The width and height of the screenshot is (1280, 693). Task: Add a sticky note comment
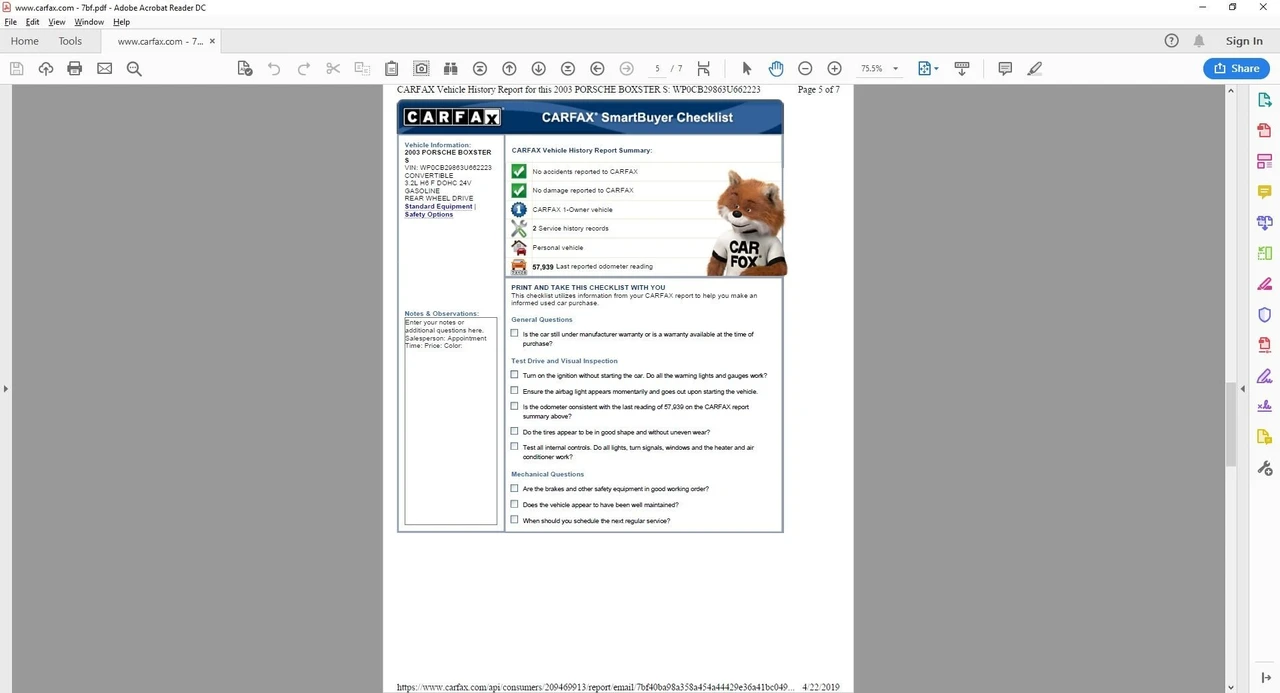(x=1005, y=68)
